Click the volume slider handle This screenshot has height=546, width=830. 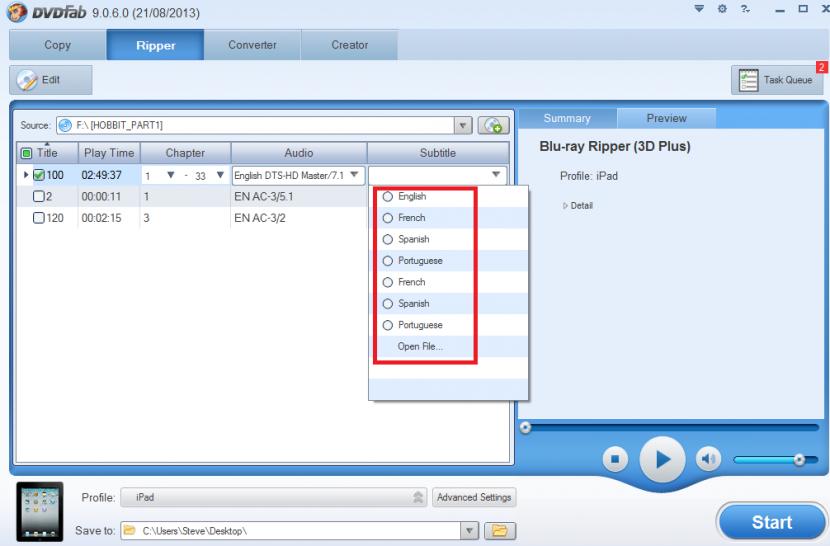click(799, 460)
